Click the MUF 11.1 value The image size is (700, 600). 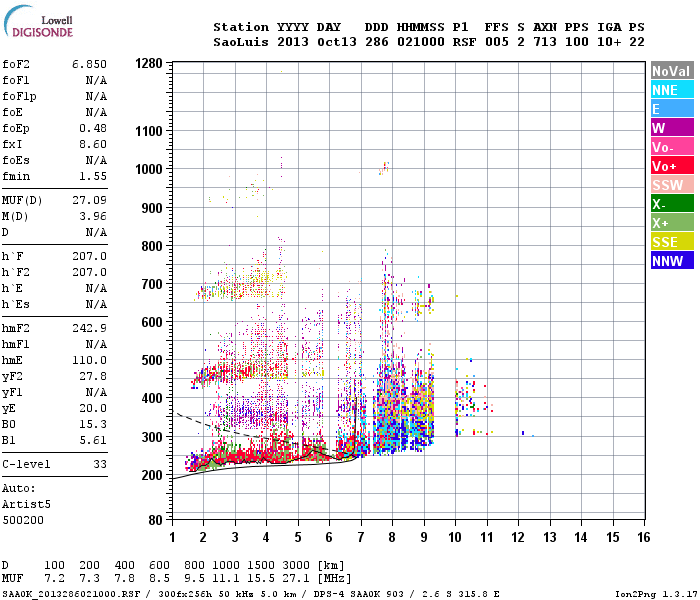(x=226, y=578)
